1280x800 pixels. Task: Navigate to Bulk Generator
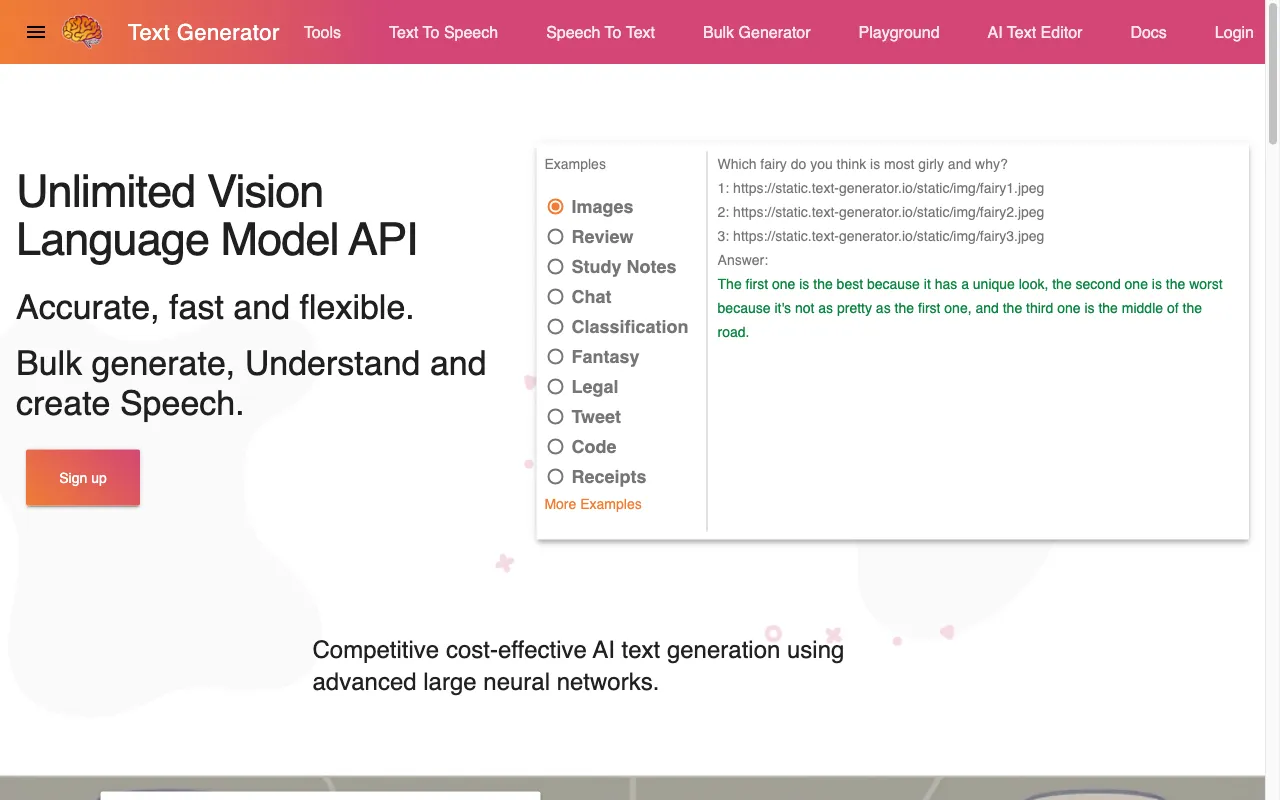coord(757,32)
